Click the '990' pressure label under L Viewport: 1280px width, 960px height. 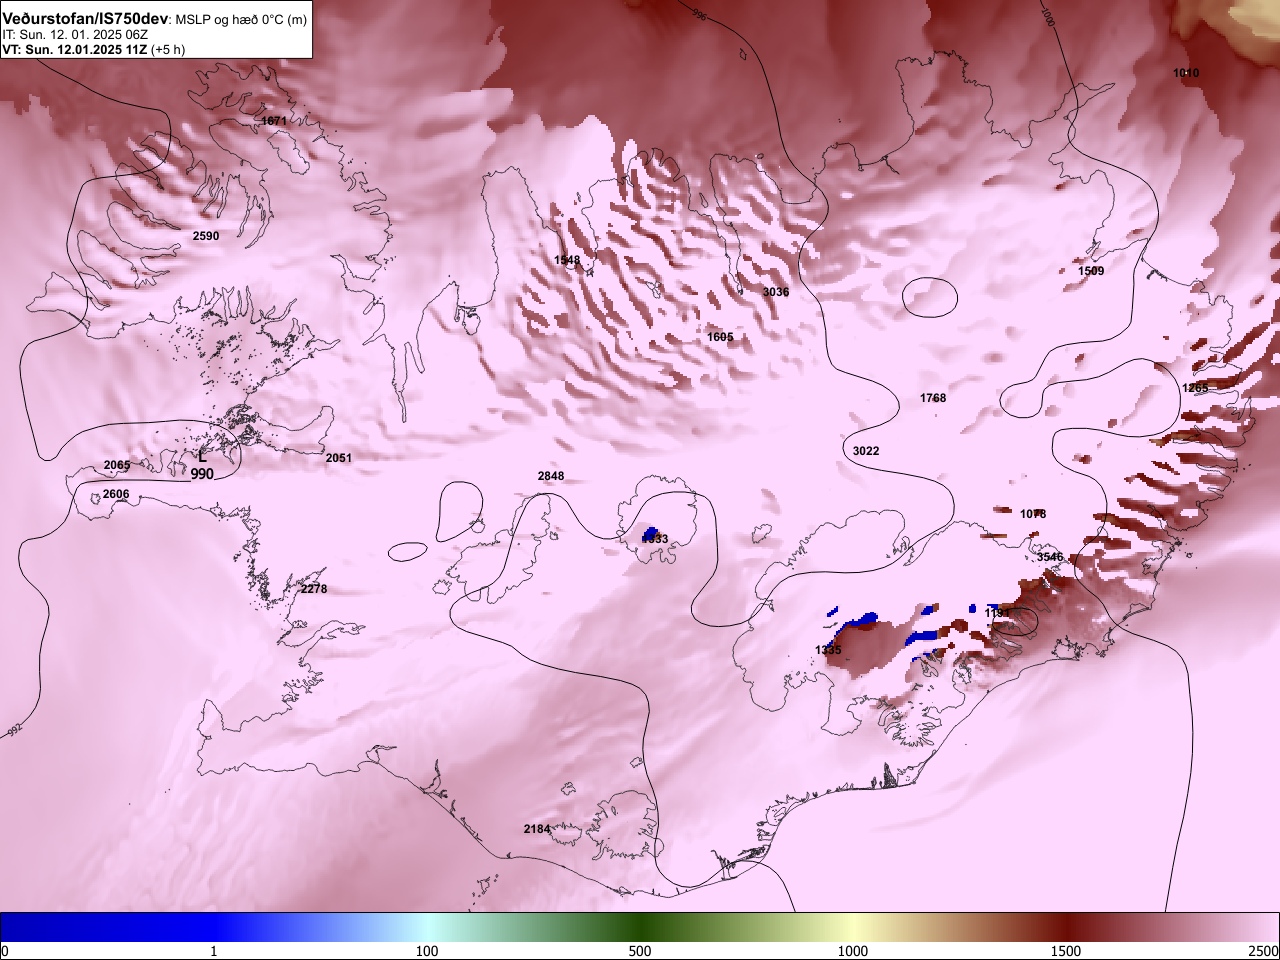(202, 474)
